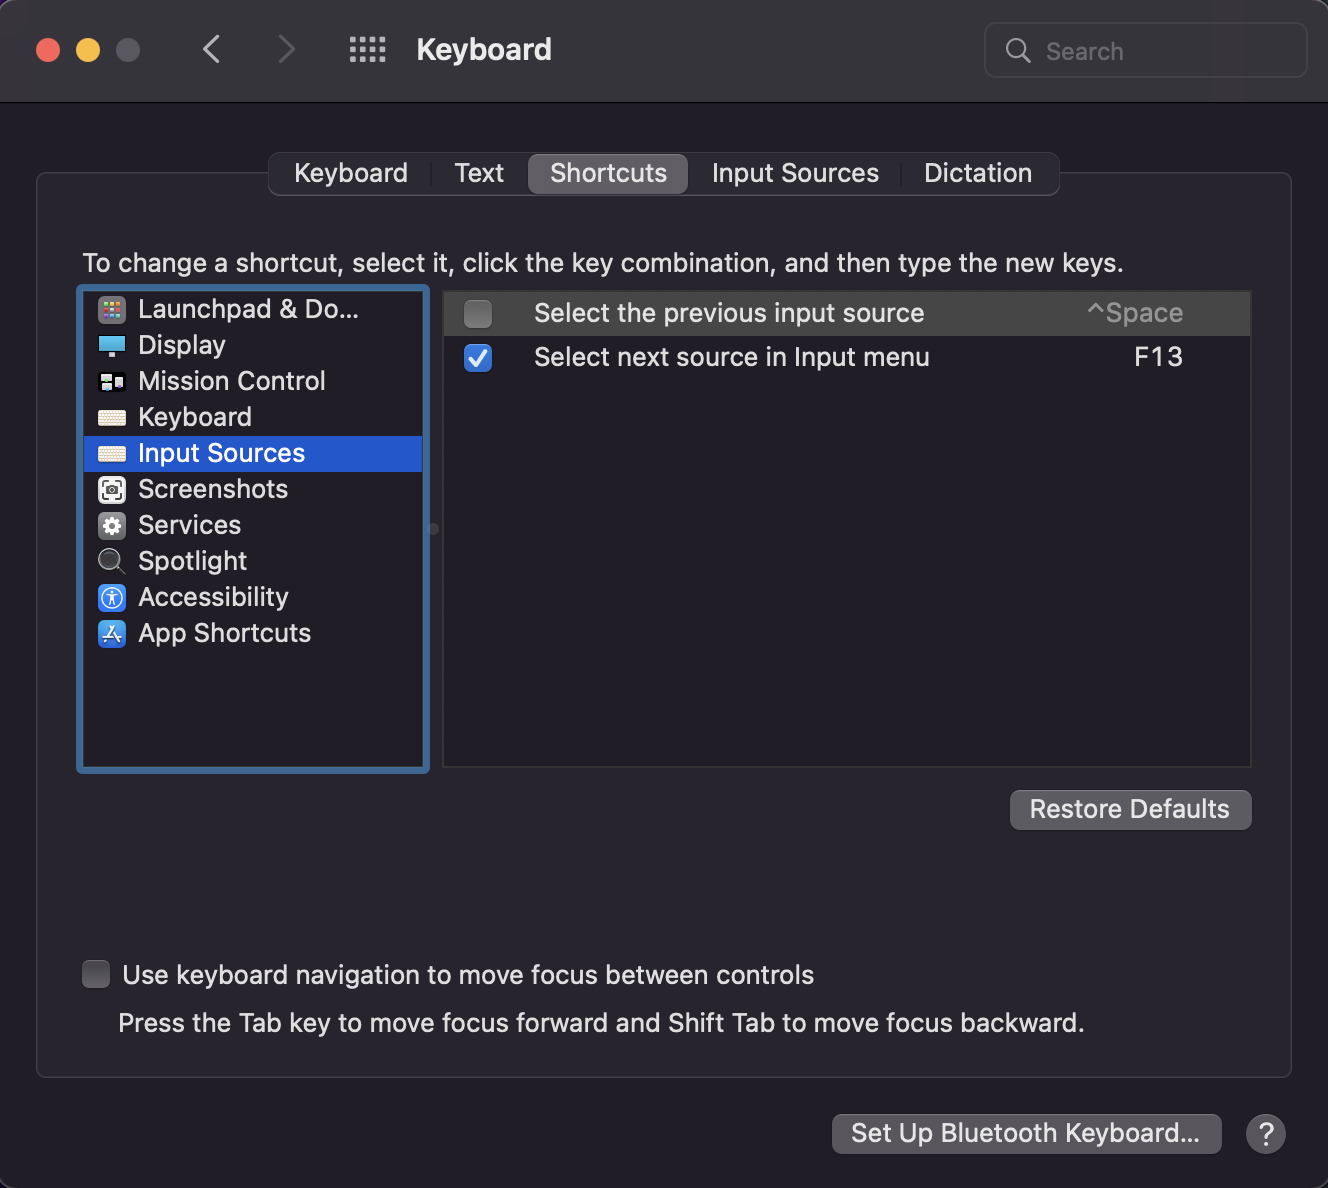Switch to the Text tab
The height and width of the screenshot is (1188, 1328).
click(479, 173)
